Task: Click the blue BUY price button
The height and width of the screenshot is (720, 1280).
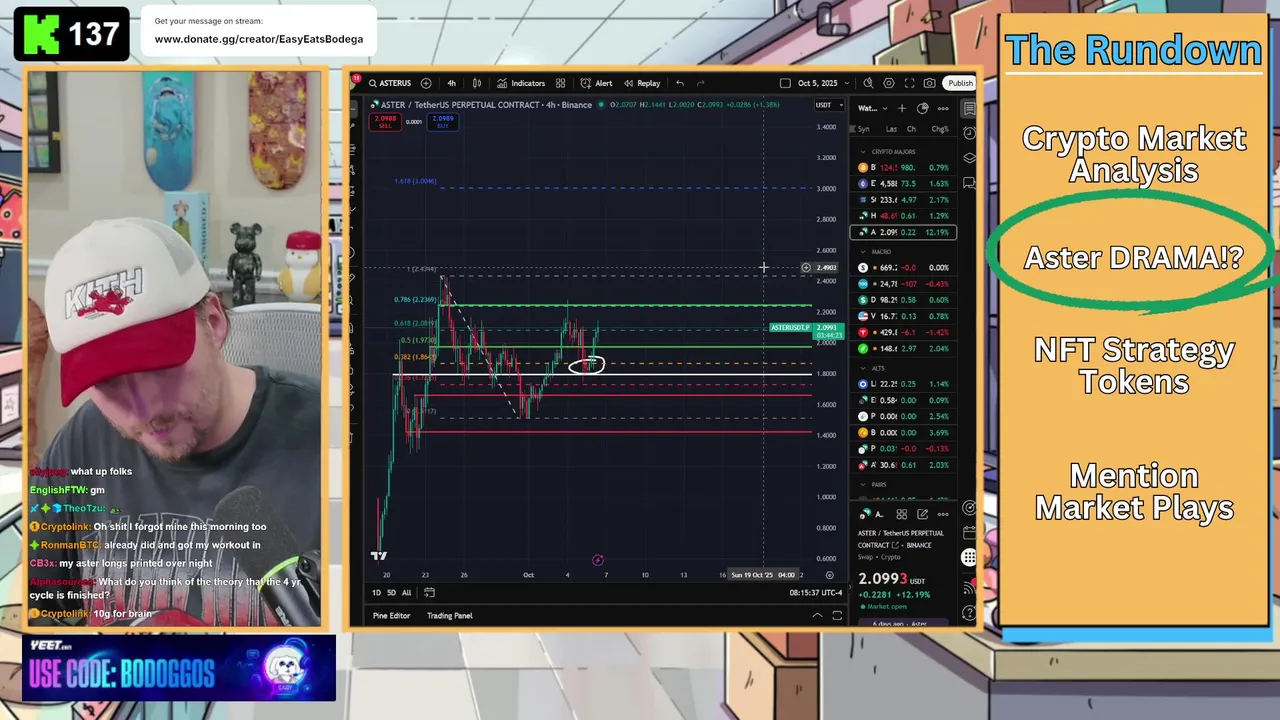Action: pyautogui.click(x=443, y=122)
